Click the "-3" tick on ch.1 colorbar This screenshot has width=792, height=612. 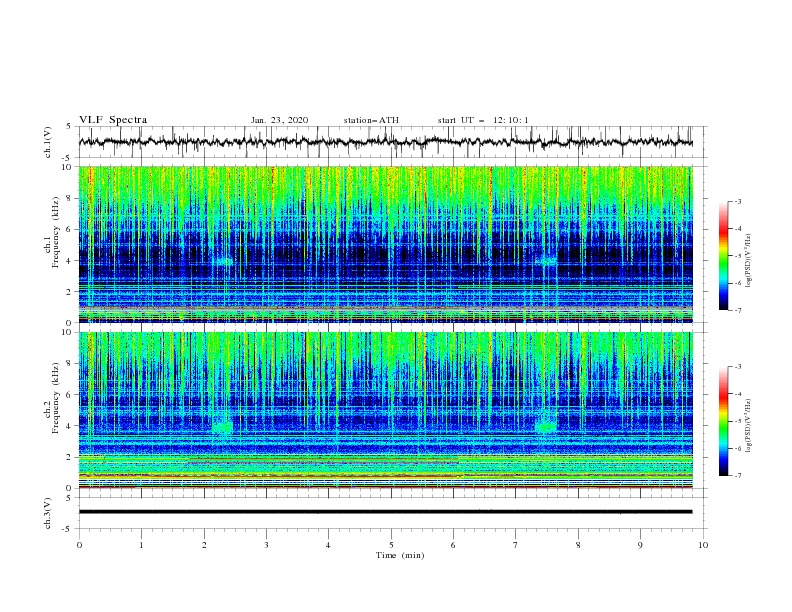tap(737, 201)
